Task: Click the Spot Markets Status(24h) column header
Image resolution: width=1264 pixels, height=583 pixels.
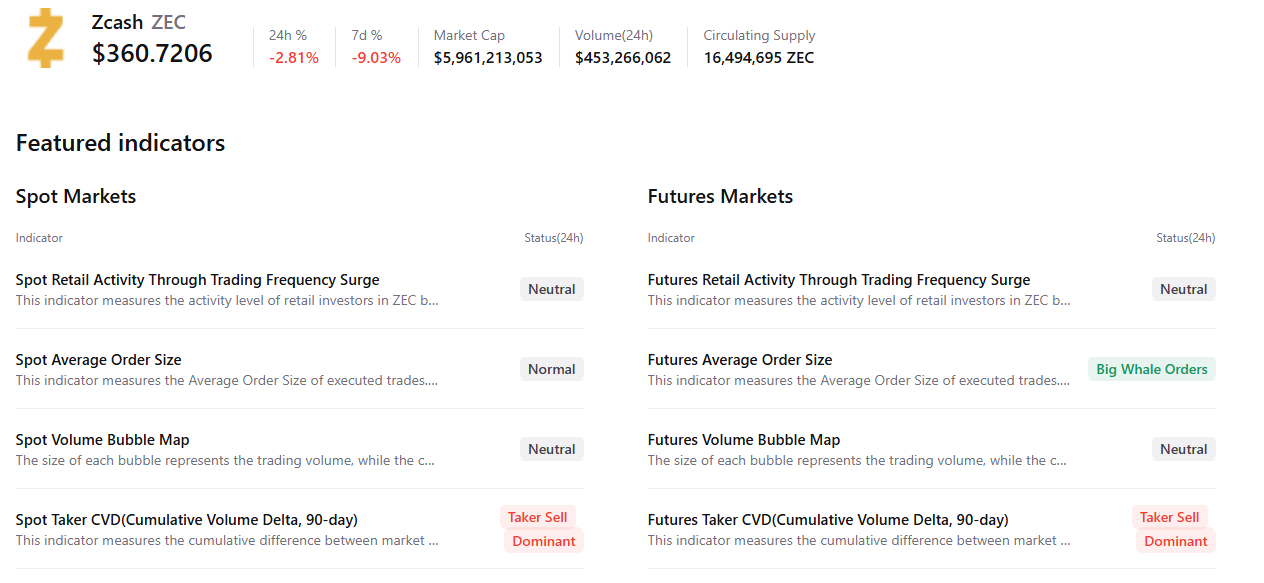Action: [553, 238]
